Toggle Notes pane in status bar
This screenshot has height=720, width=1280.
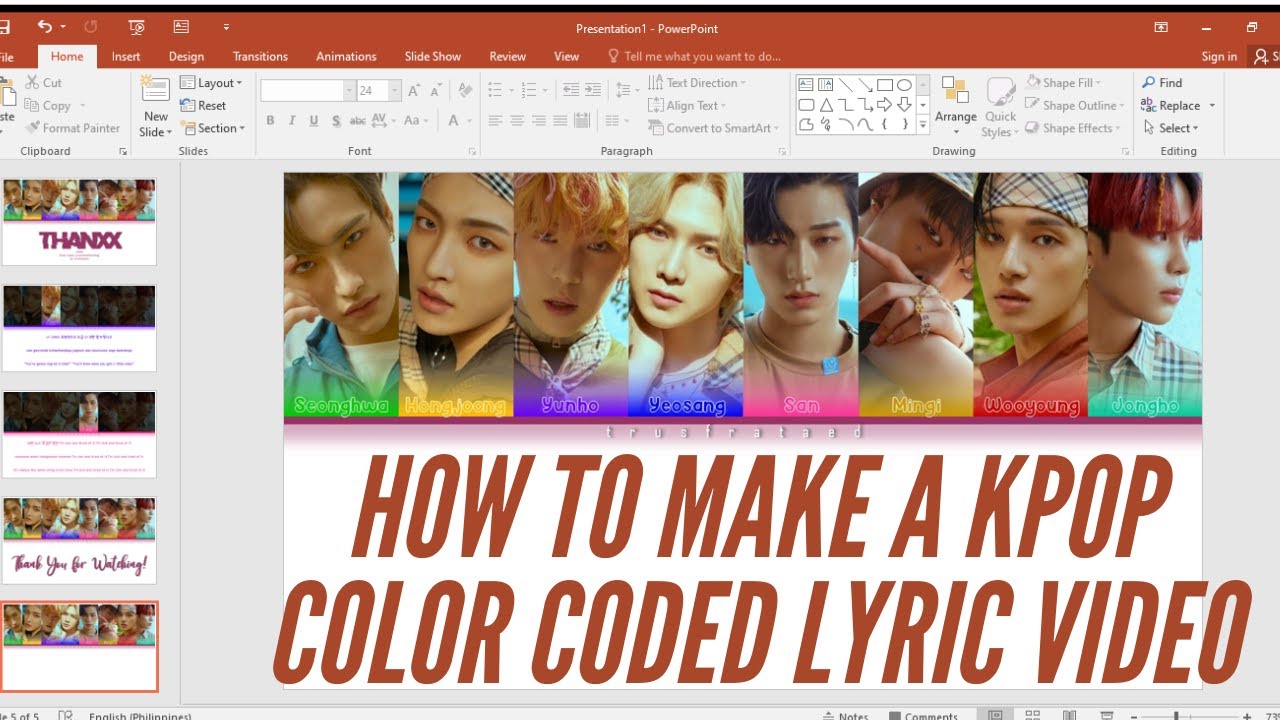pos(845,715)
